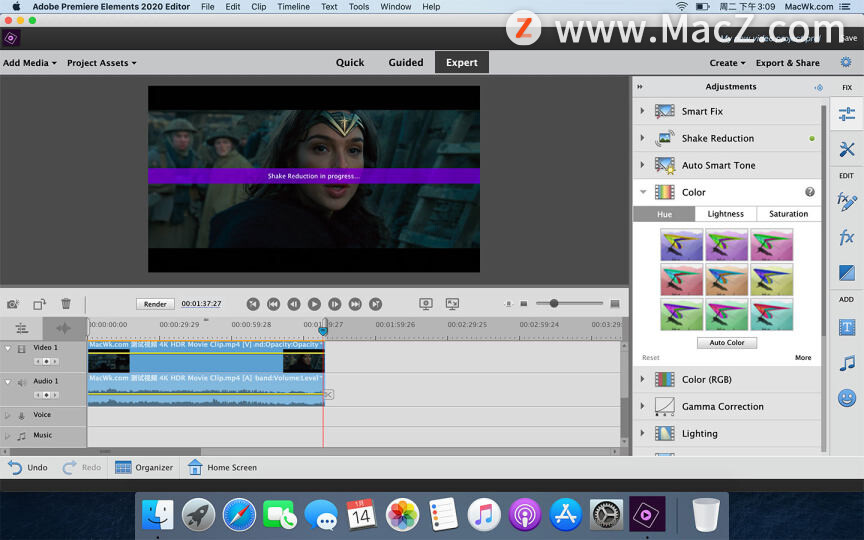
Task: Toggle the timeline track options icon
Action: [x=21, y=328]
